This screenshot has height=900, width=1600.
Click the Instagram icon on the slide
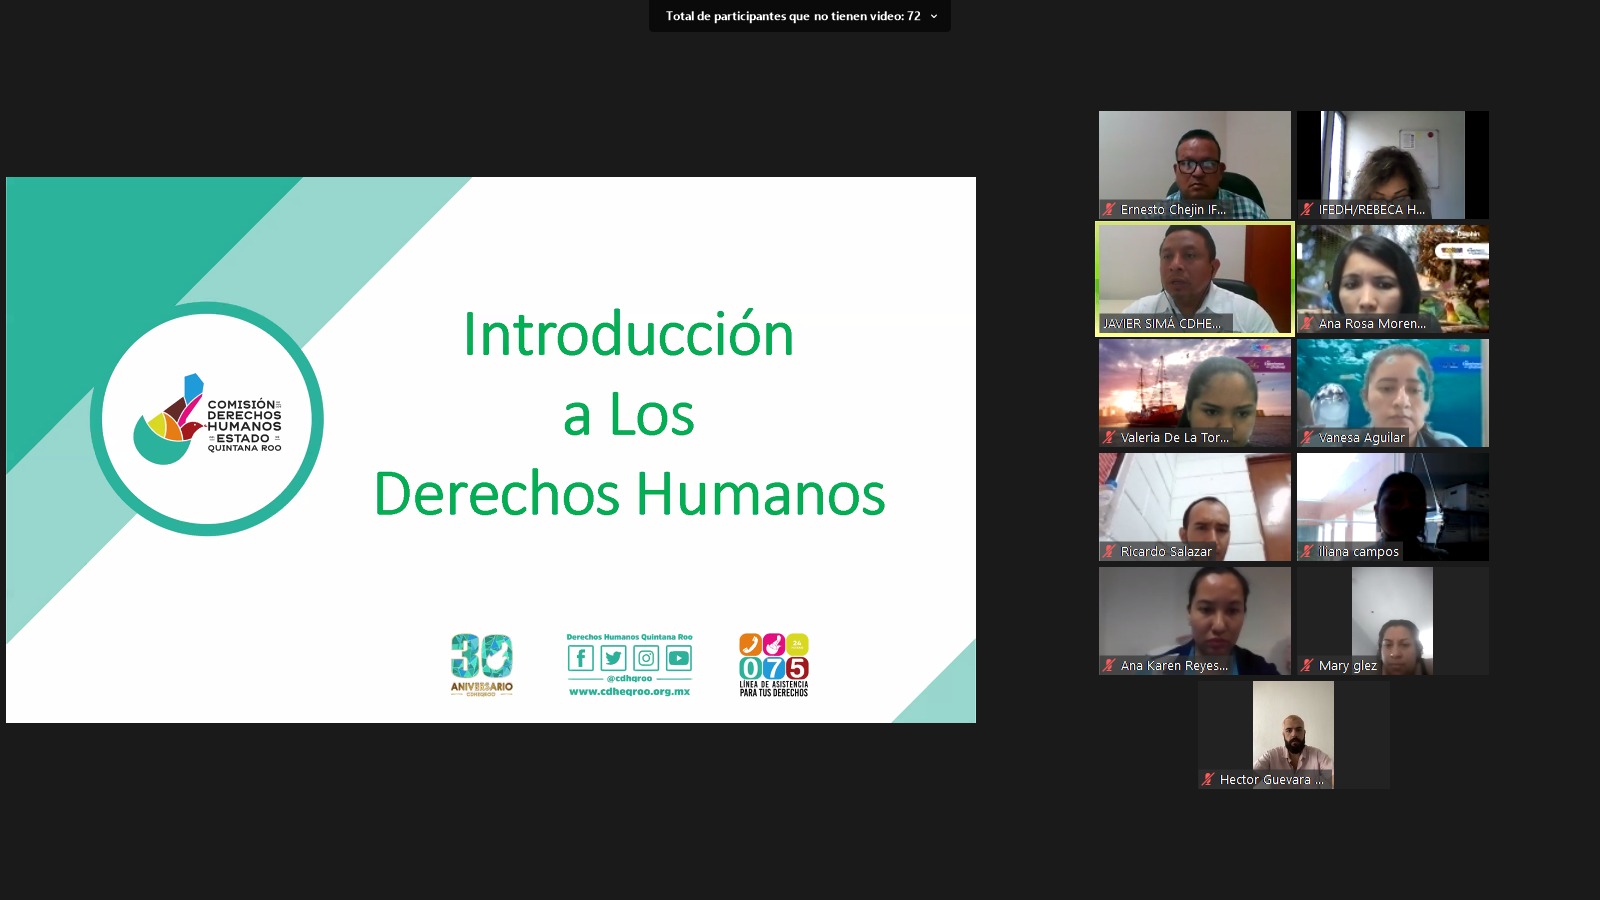(646, 658)
